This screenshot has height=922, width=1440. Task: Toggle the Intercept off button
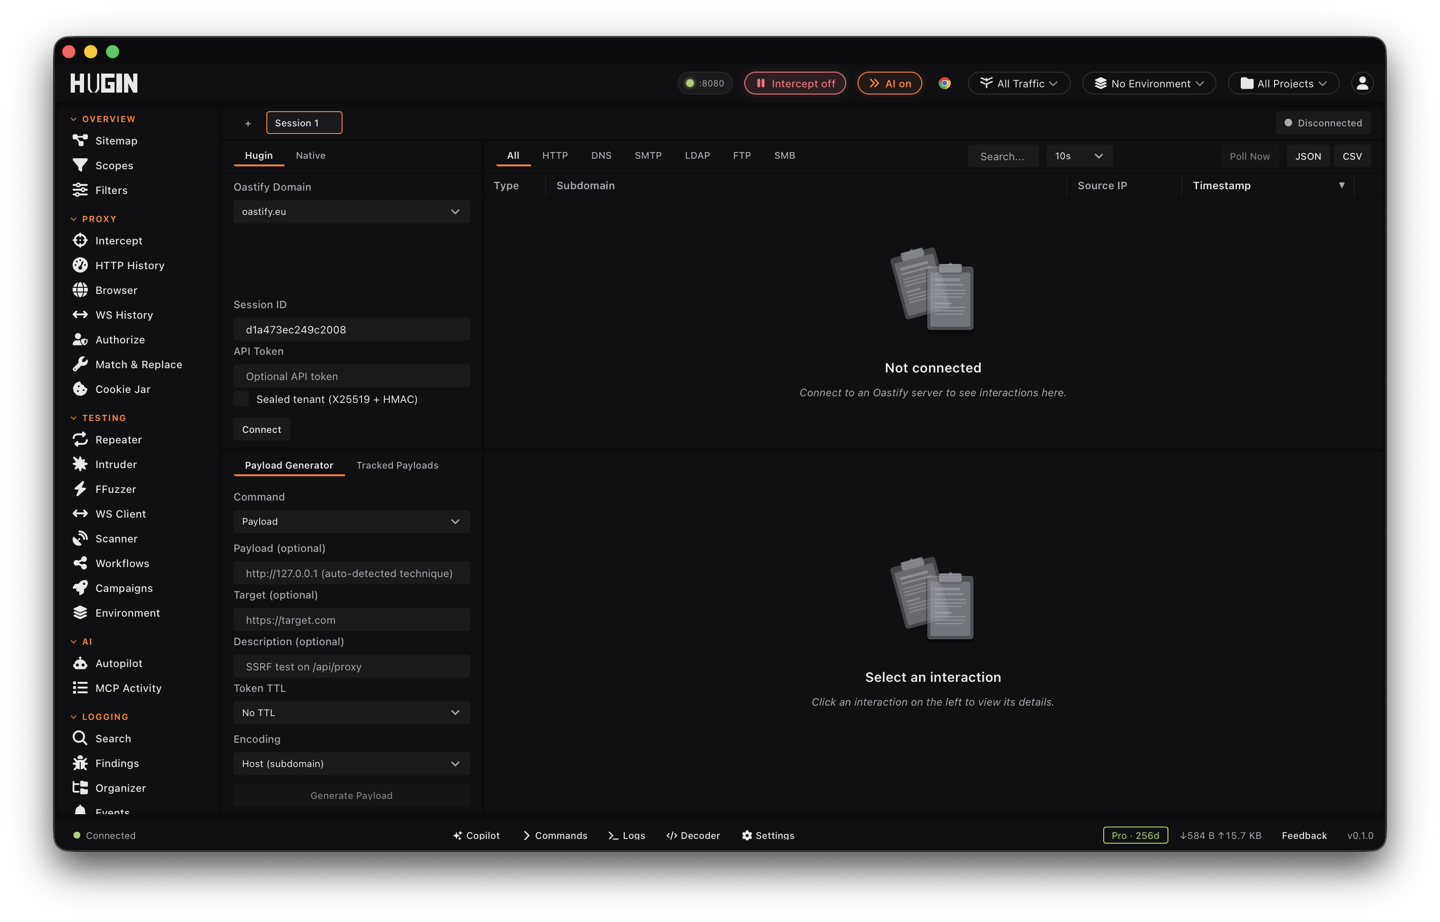[x=795, y=83]
